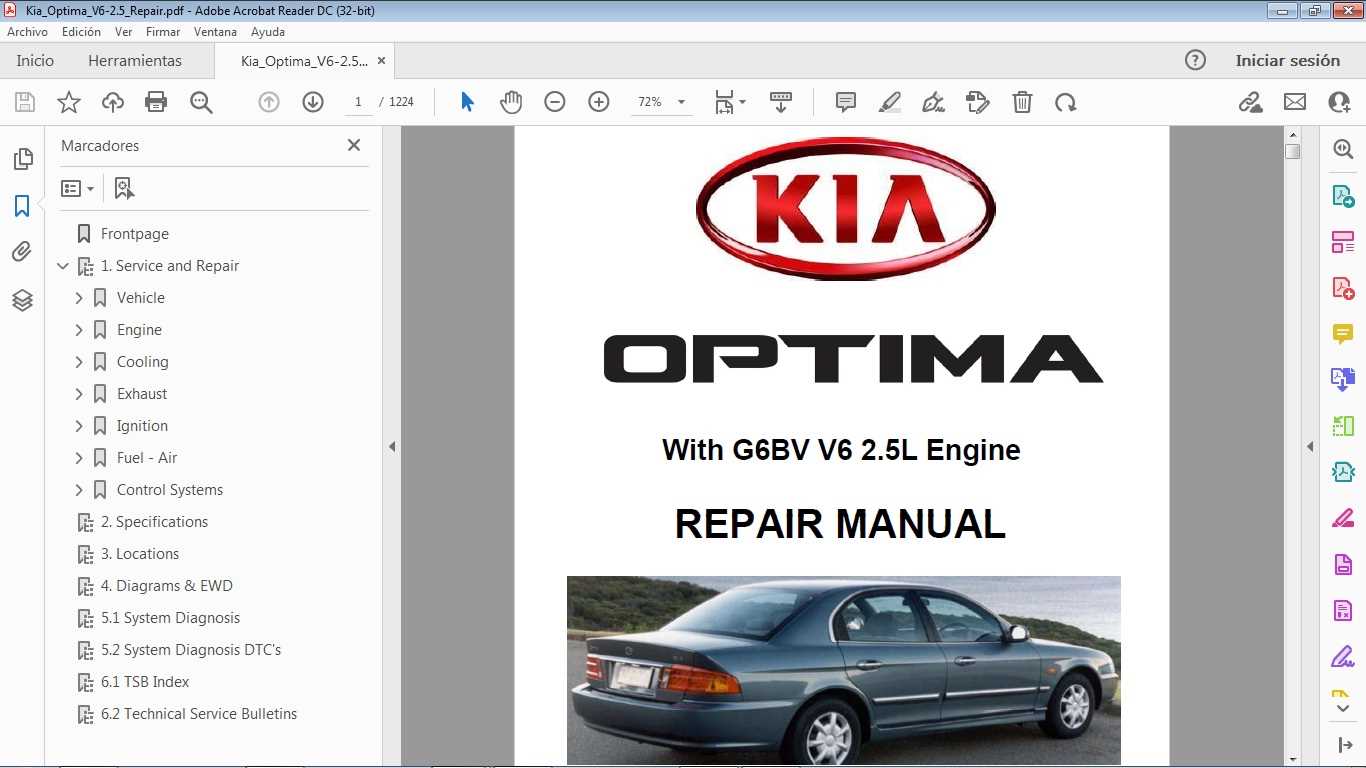1366x768 pixels.
Task: Open 5.2 System Diagnosis DTC's bookmark
Action: (191, 650)
